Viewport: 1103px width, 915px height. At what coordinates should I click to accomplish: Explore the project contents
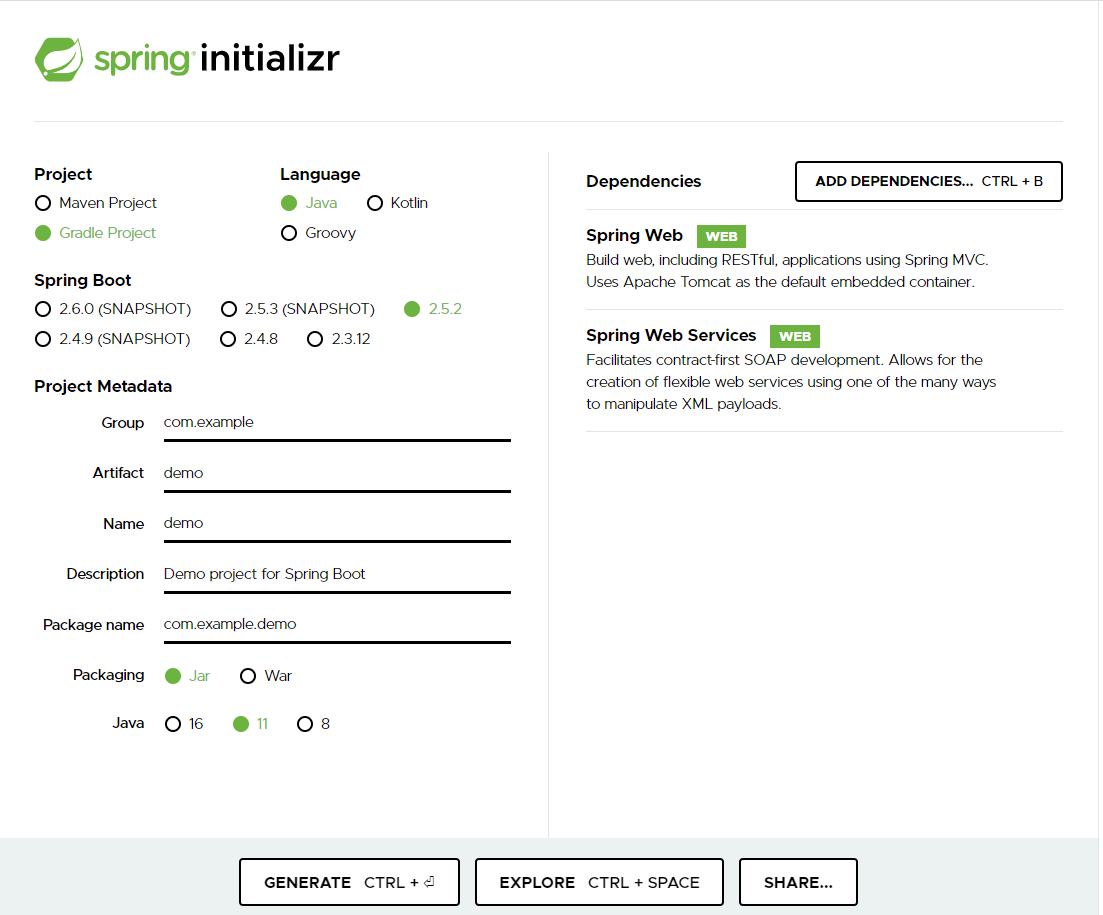click(x=599, y=882)
